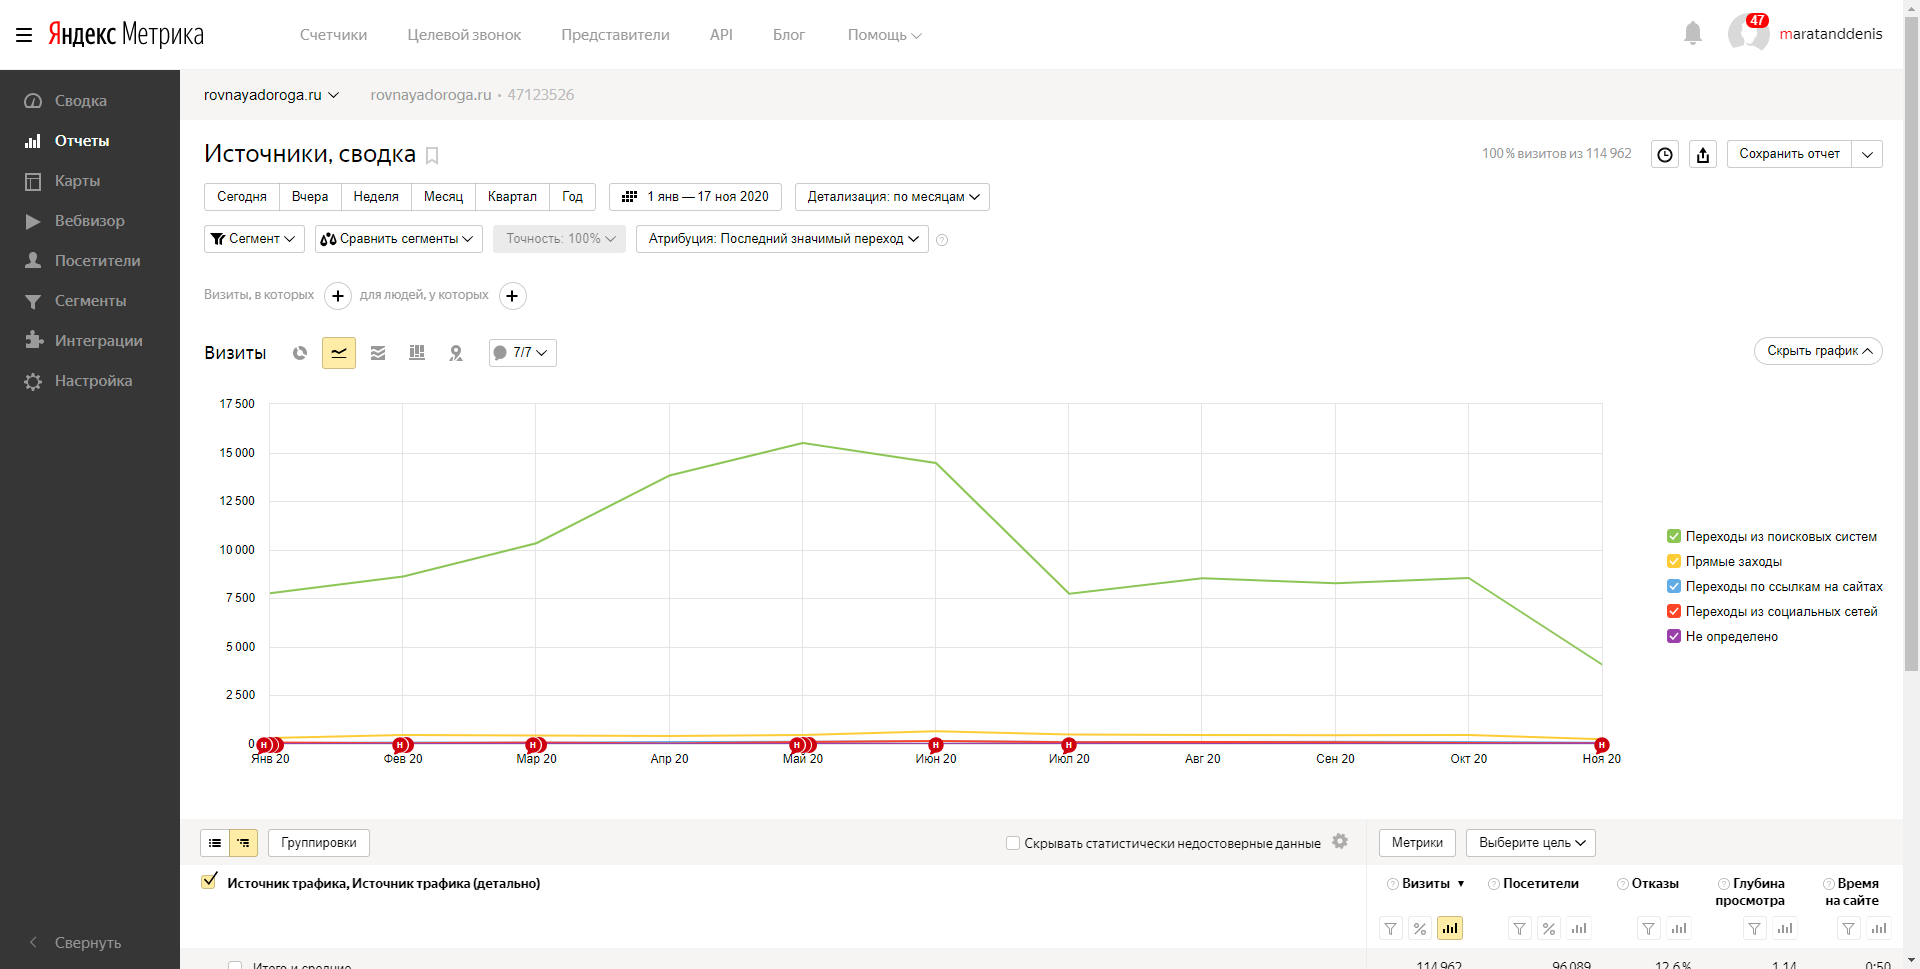Add a visit condition with the plus button
The width and height of the screenshot is (1920, 969).
[x=338, y=296]
